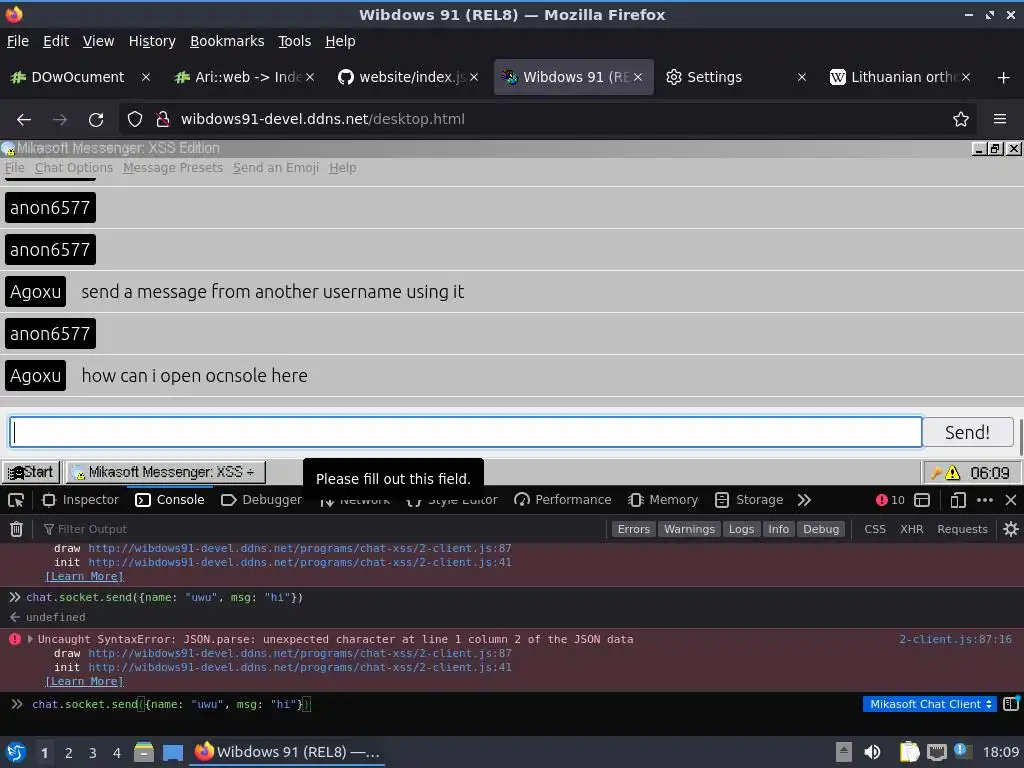
Task: Switch to the Memory DevTools tab
Action: coord(663,500)
